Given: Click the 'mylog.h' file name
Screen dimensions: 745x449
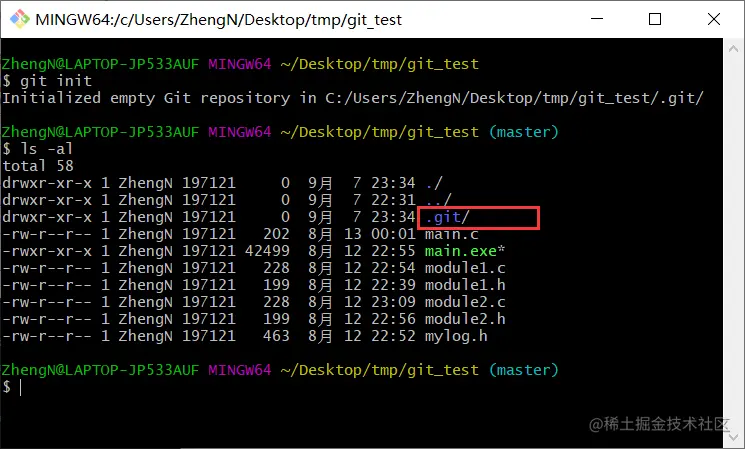Looking at the screenshot, I should [x=456, y=336].
